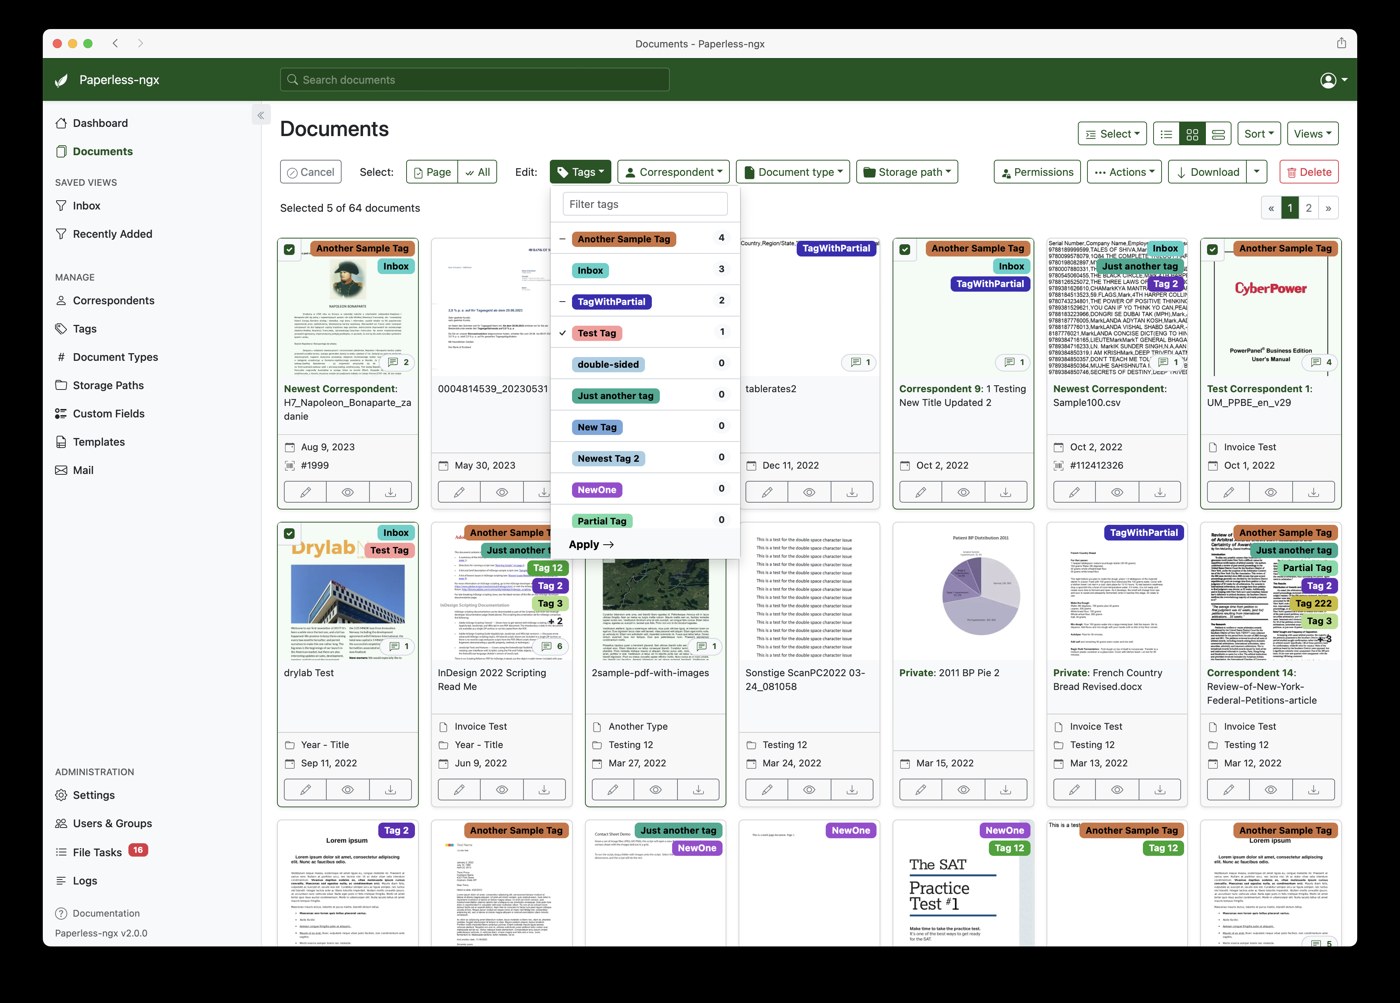Download the tablerates2 document
Screen dimensions: 1400x1003
pyautogui.click(x=852, y=492)
